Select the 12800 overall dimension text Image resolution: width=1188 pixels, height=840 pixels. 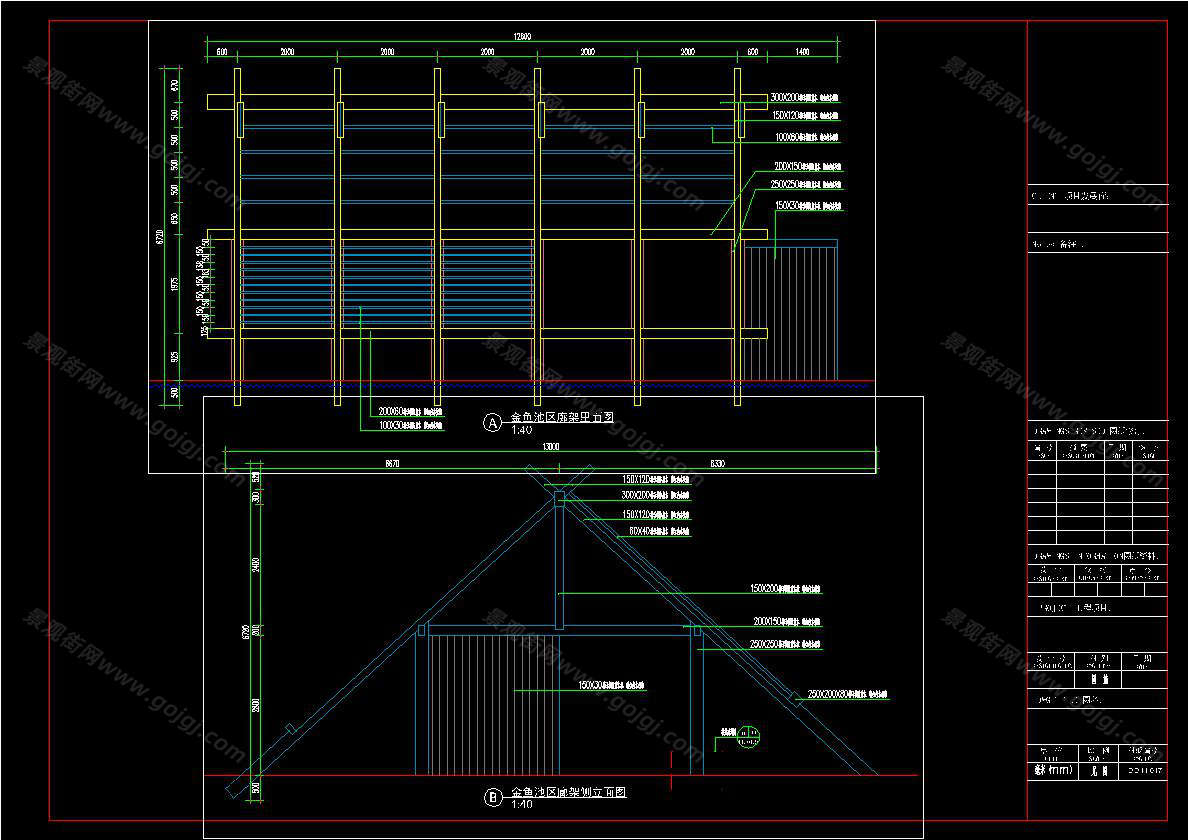(522, 37)
